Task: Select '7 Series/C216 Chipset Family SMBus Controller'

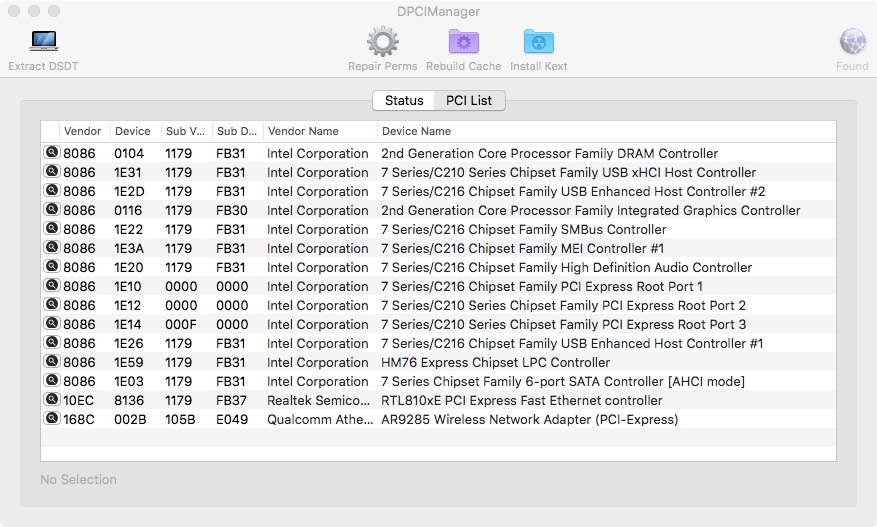Action: point(524,229)
